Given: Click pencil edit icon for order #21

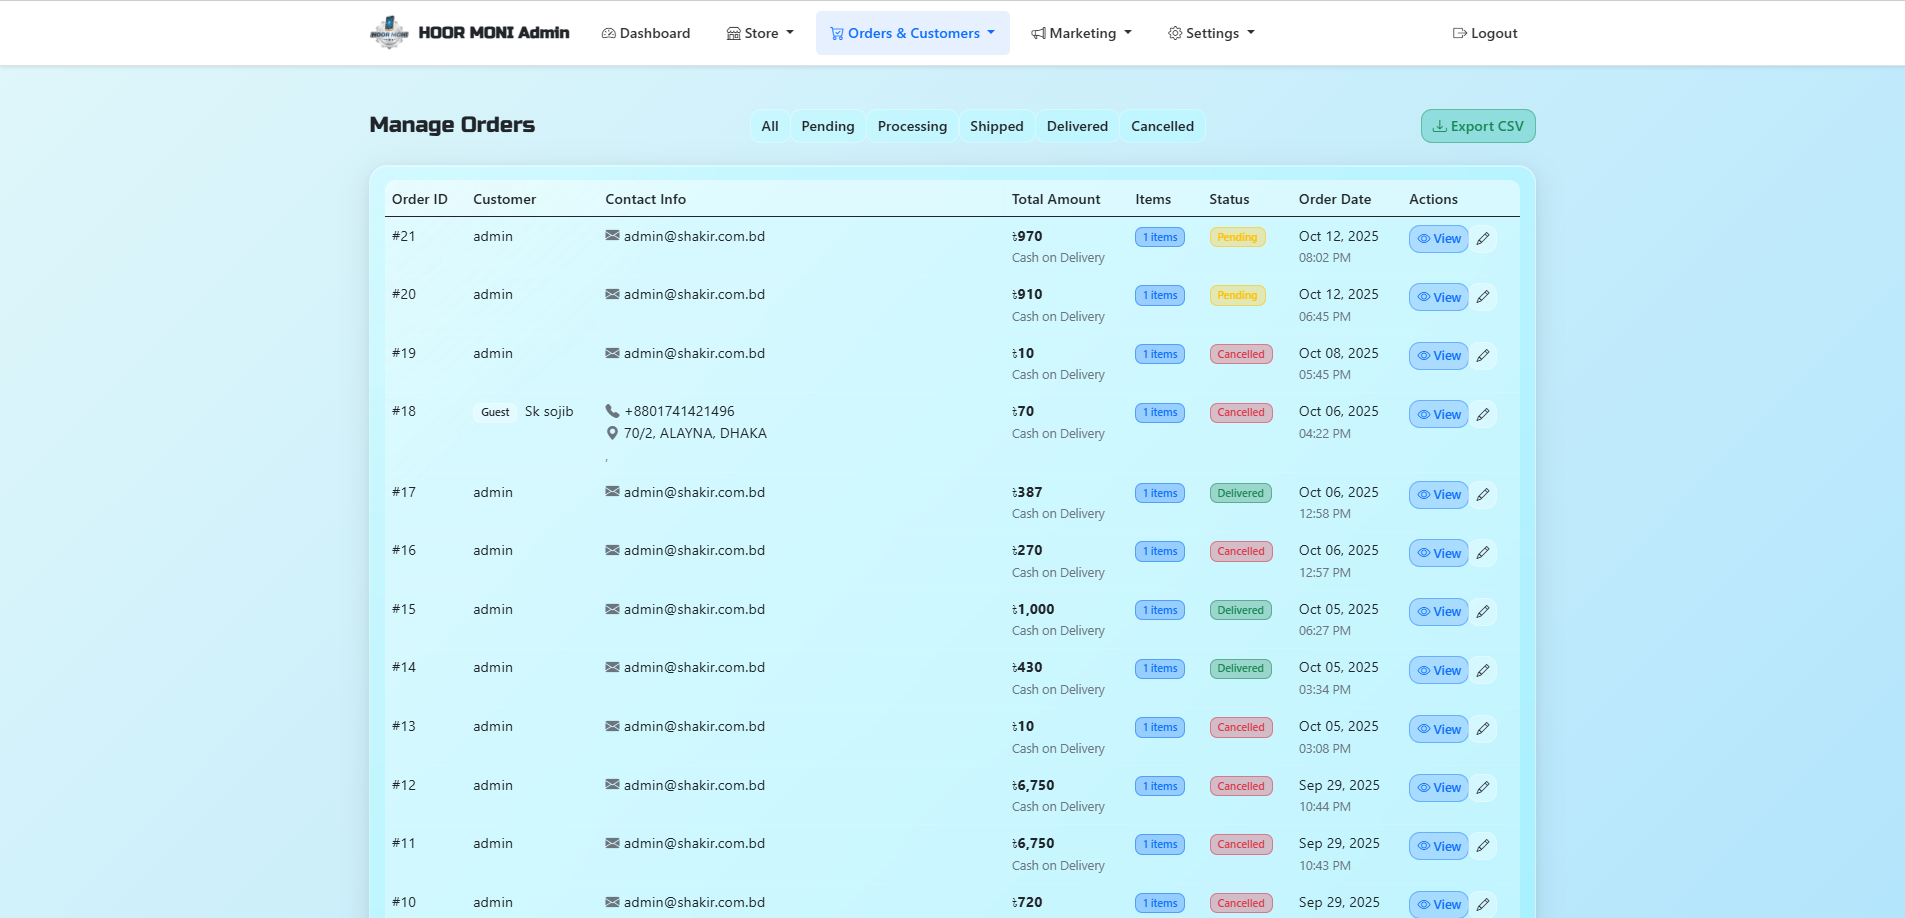Looking at the screenshot, I should (1483, 239).
